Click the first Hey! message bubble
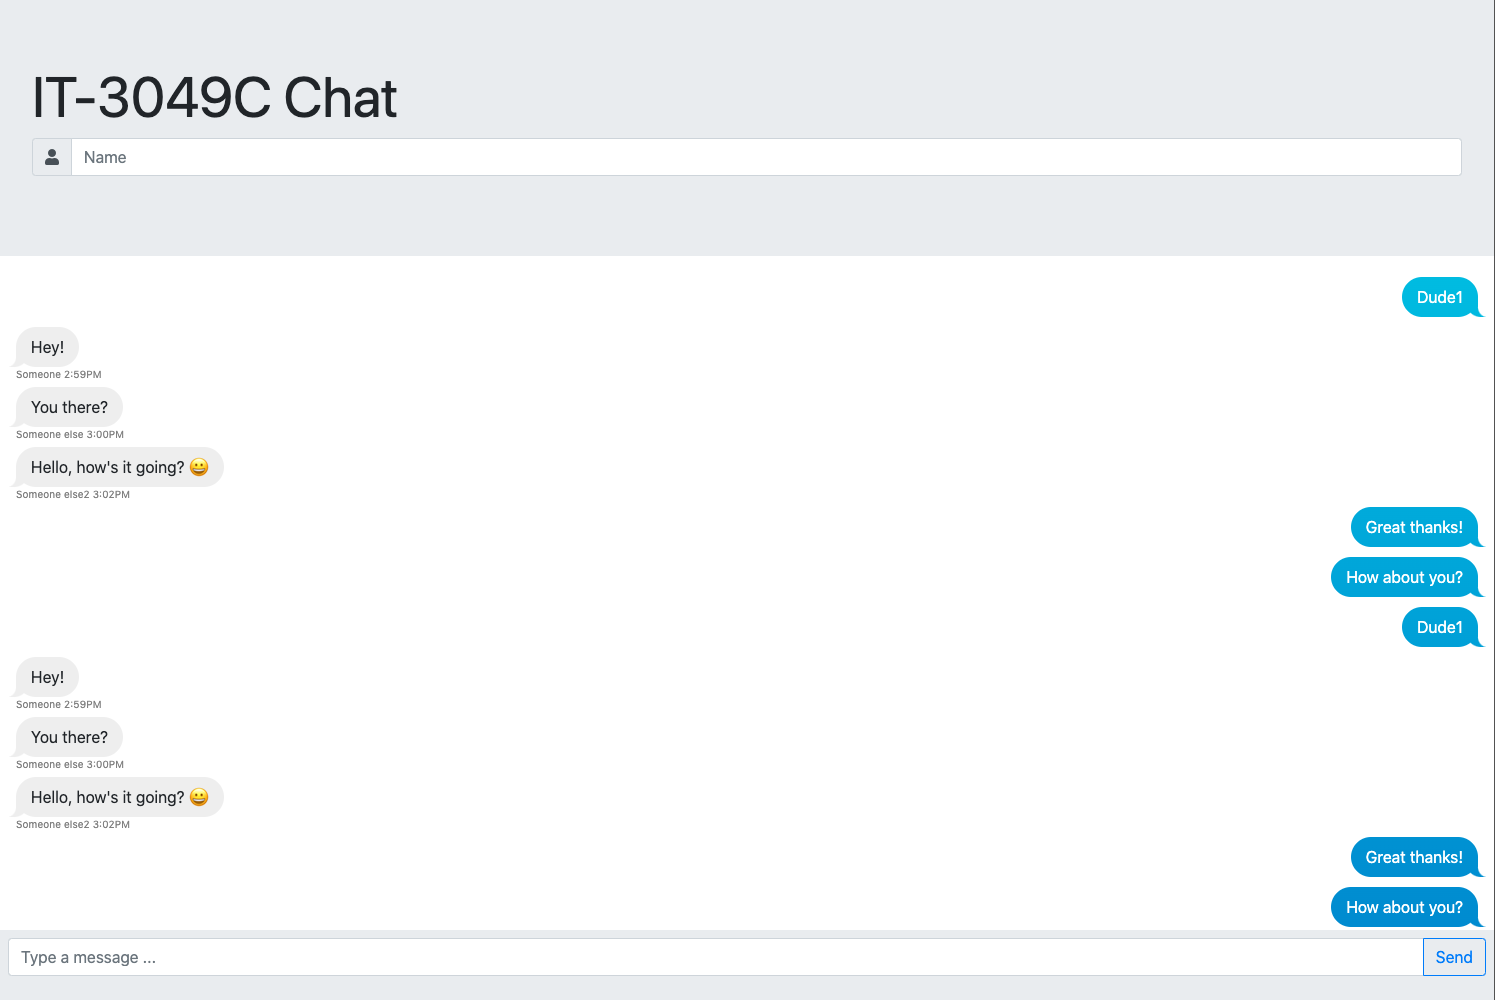 coord(47,347)
